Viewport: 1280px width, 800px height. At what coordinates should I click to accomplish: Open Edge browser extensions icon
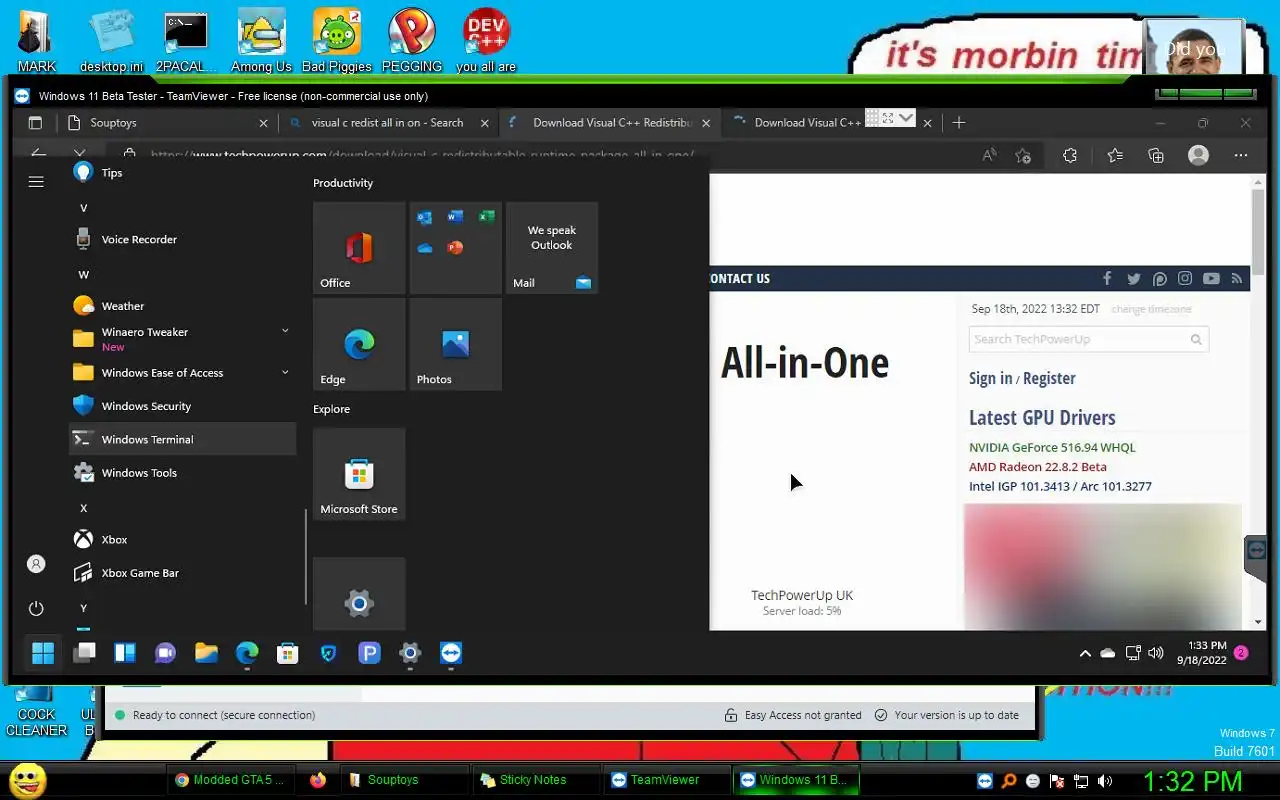point(1070,155)
